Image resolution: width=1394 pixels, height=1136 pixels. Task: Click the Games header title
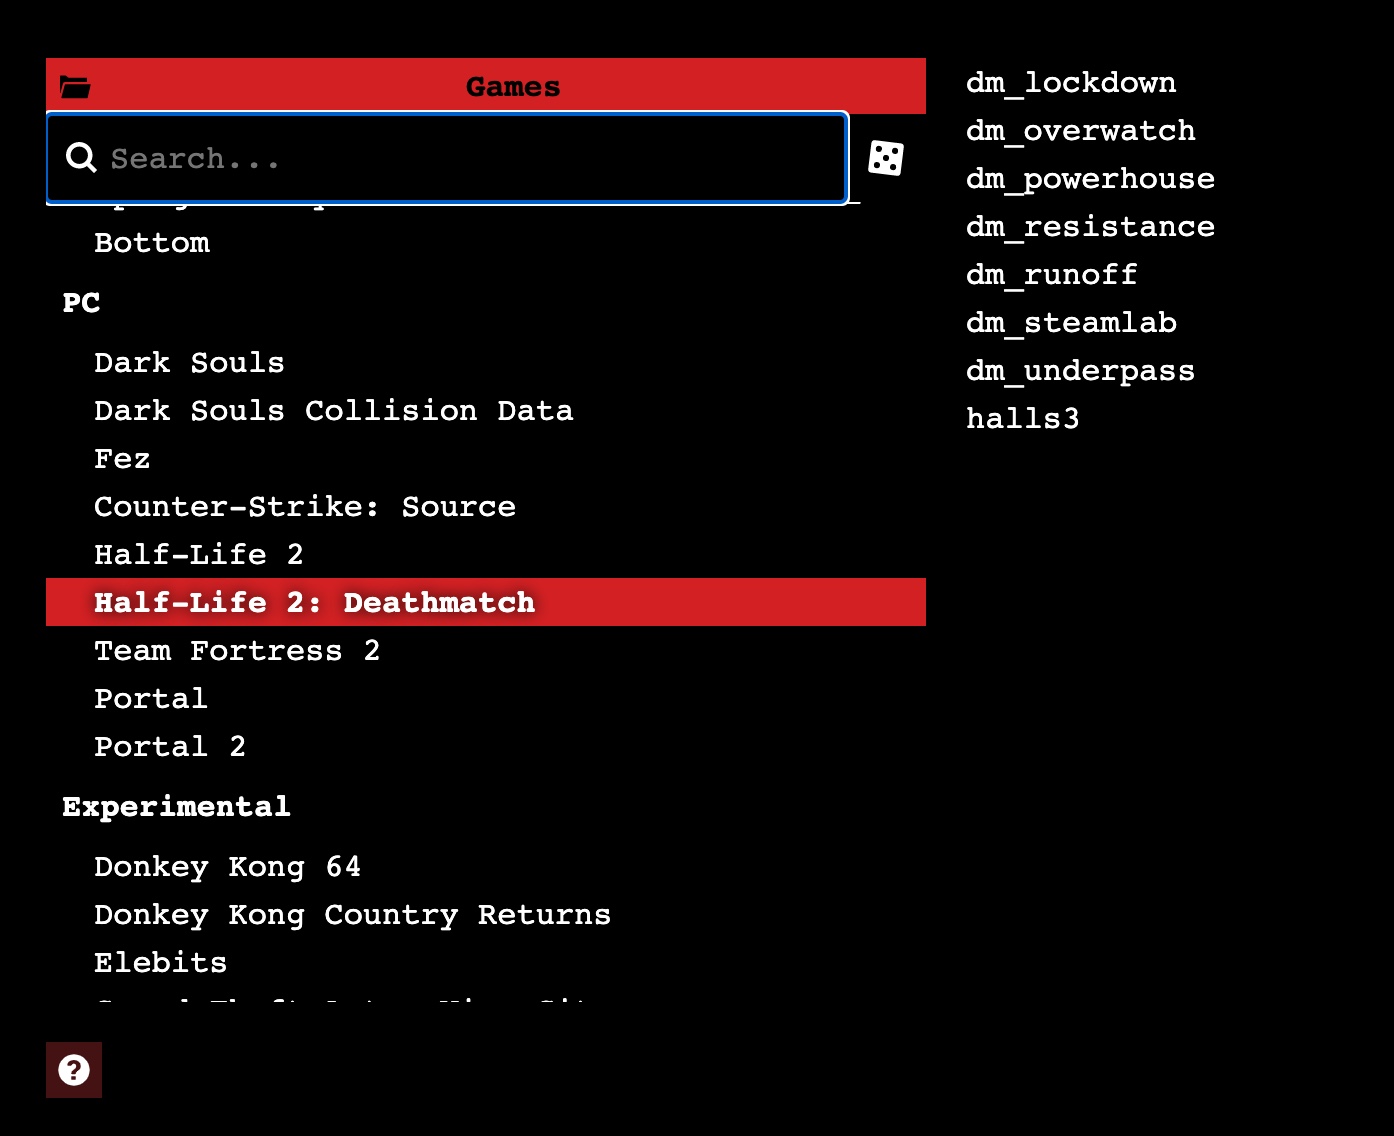(x=513, y=87)
